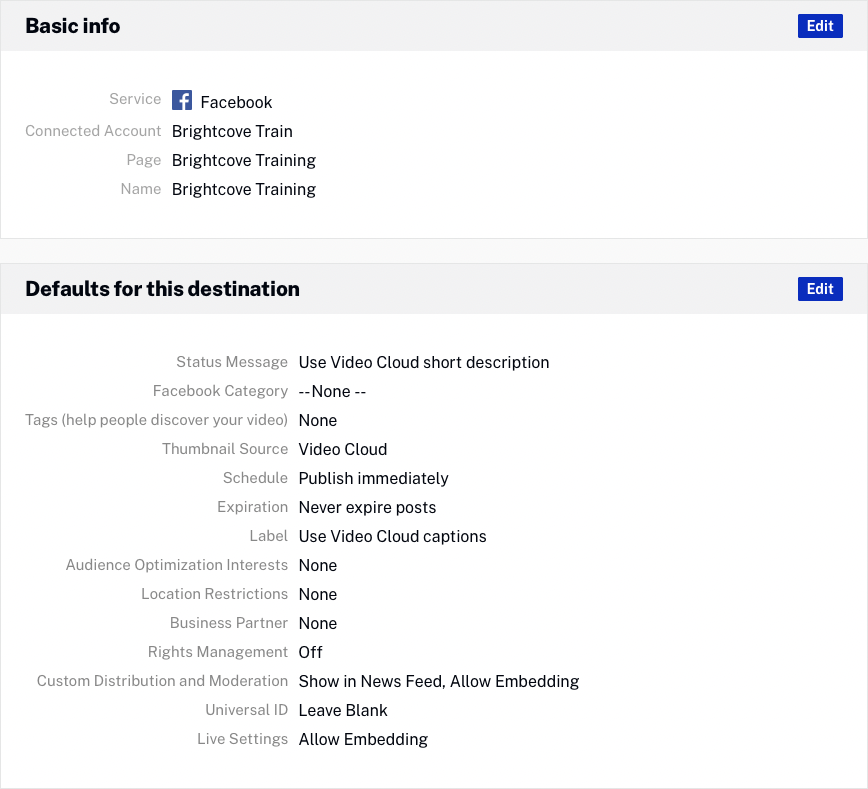Click Edit button in Basic info header
This screenshot has height=789, width=868.
point(820,26)
